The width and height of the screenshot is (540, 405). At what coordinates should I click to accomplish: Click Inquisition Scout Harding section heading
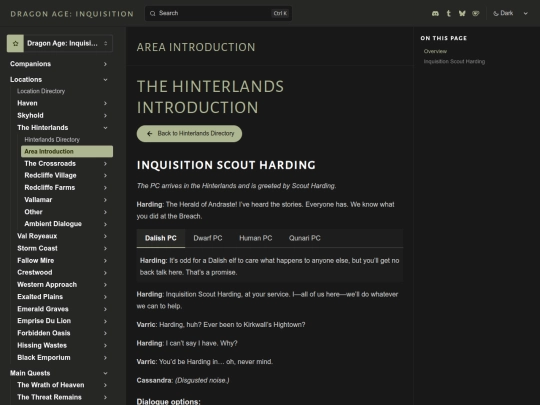coord(226,165)
